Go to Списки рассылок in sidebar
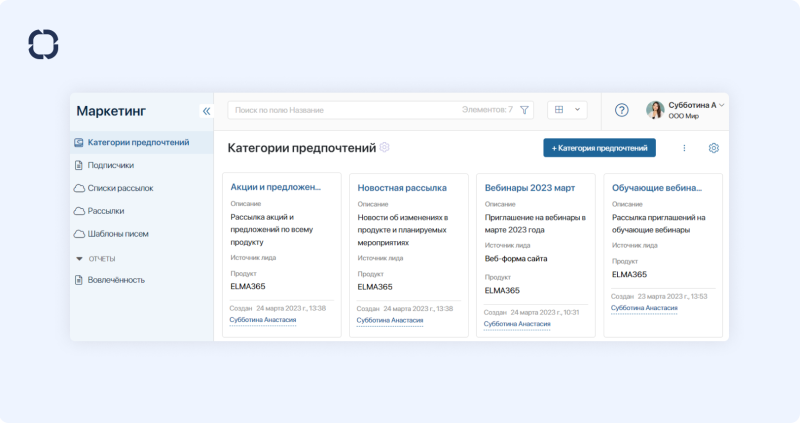Screen dimensions: 800x423 [120, 188]
